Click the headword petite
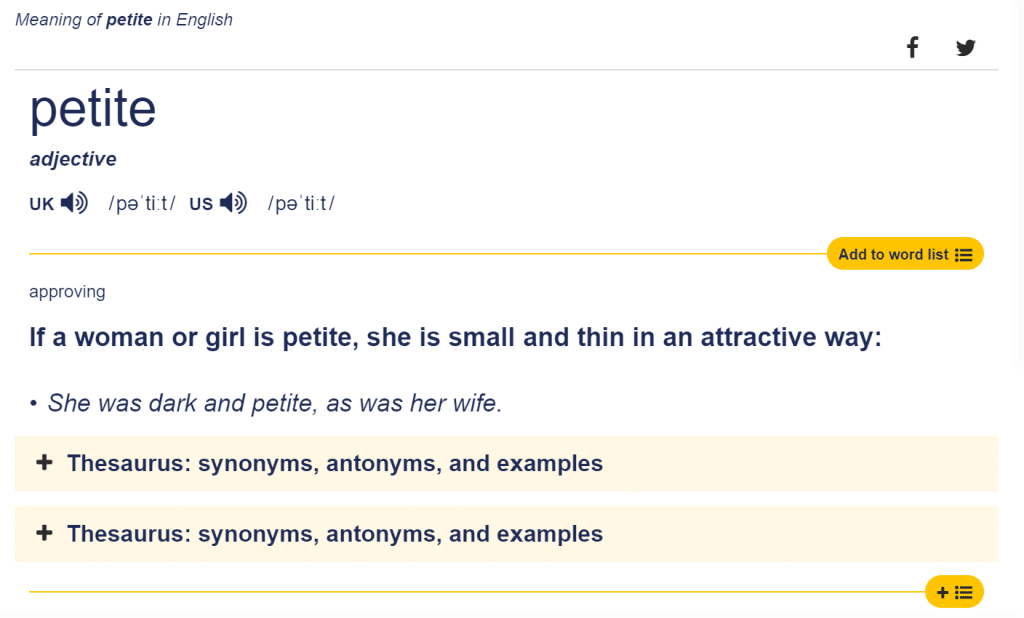 point(92,109)
